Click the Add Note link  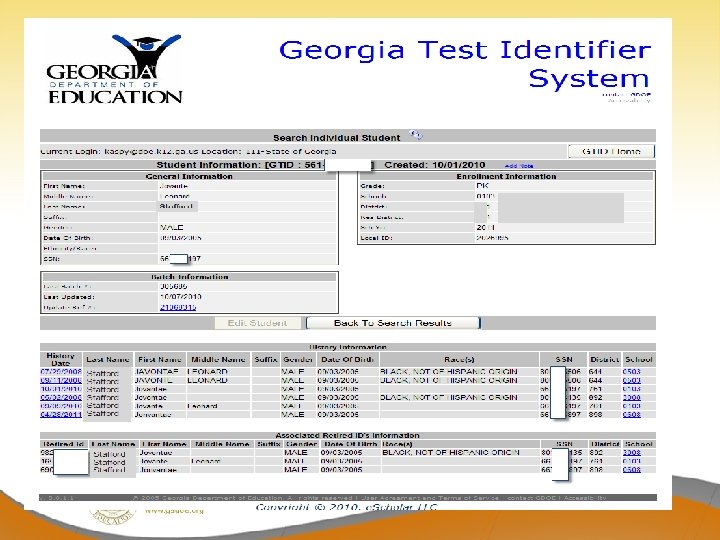coord(519,166)
